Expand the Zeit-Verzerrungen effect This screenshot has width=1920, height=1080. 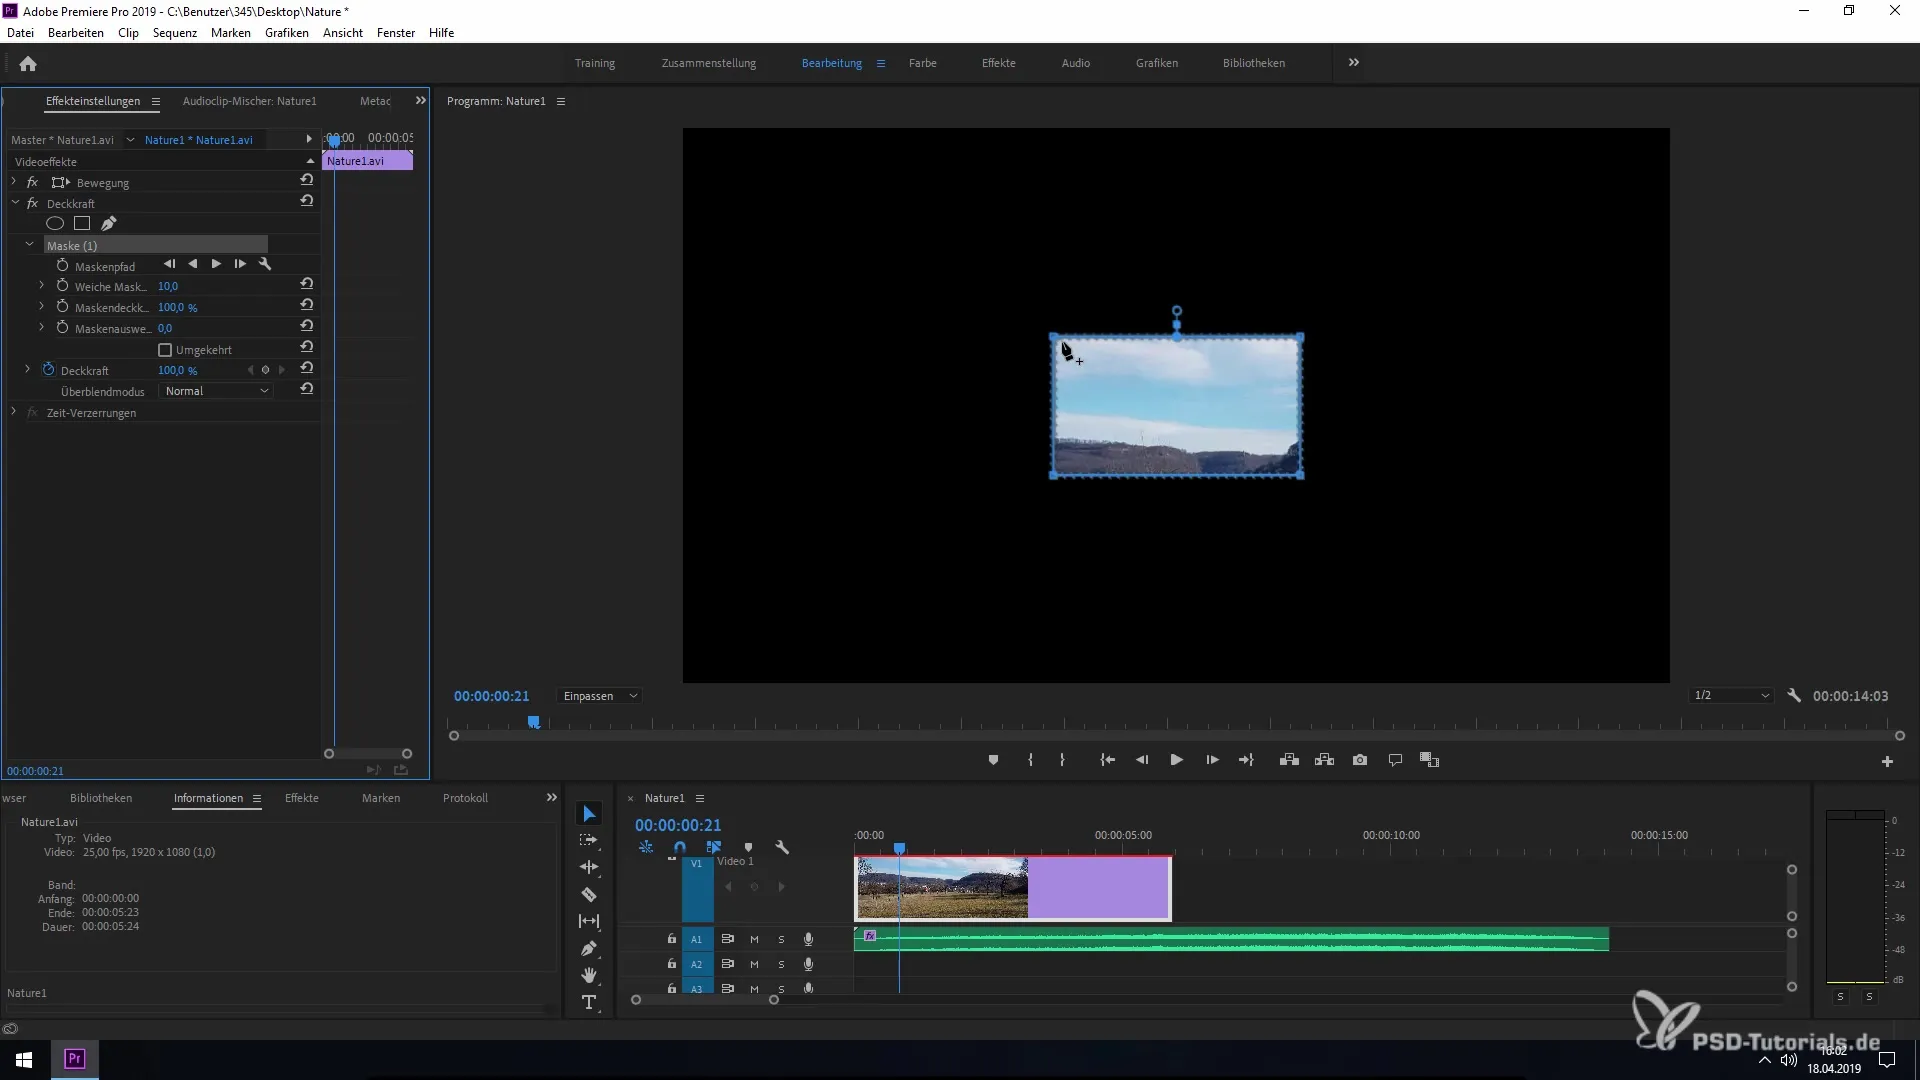[14, 412]
